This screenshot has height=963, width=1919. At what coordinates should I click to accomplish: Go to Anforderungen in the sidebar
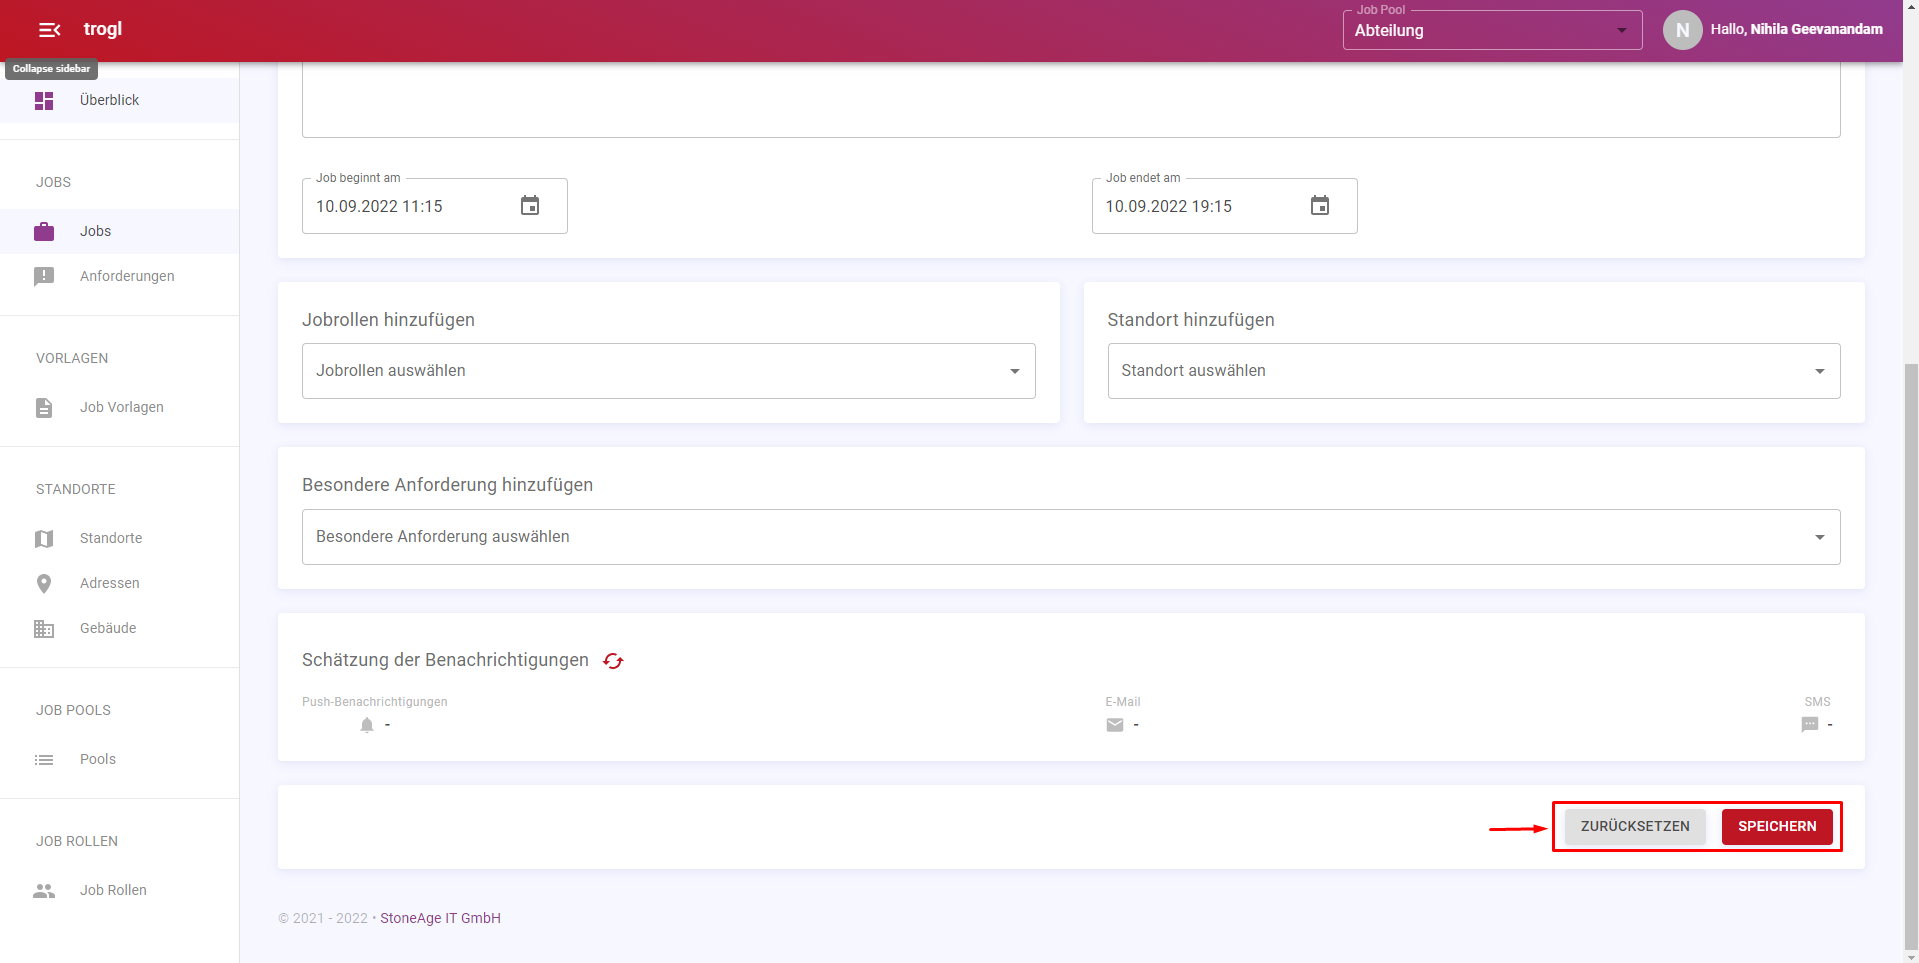[127, 276]
